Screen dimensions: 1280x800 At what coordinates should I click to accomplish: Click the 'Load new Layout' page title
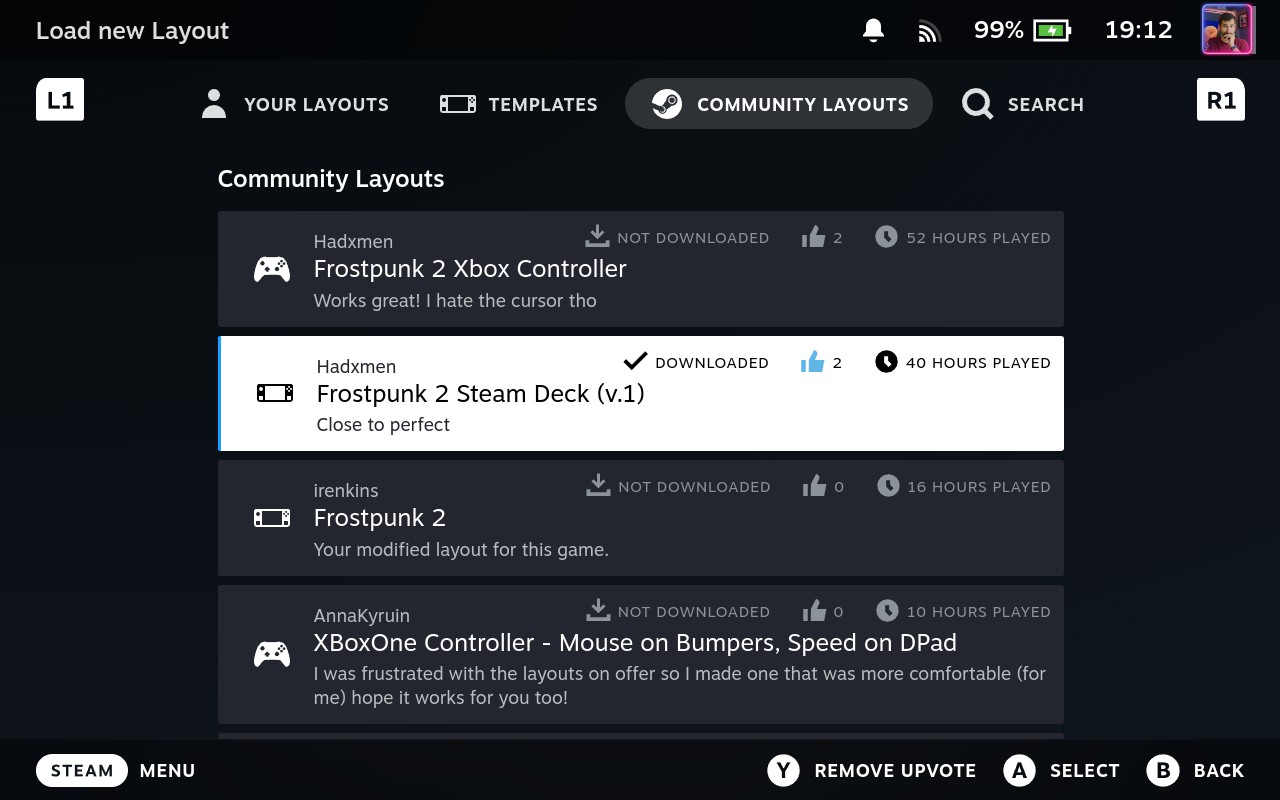coord(132,31)
